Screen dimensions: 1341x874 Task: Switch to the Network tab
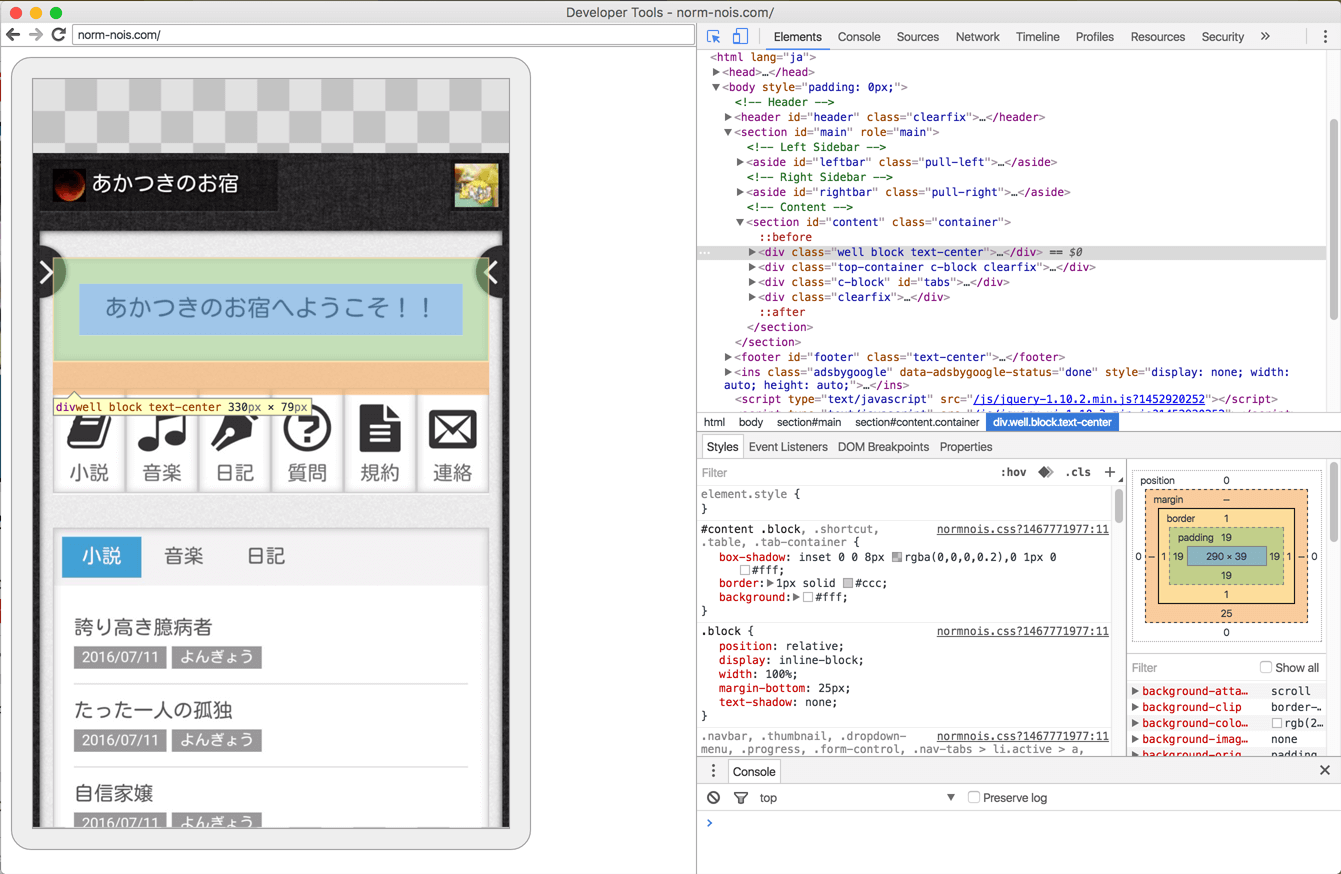(x=977, y=37)
